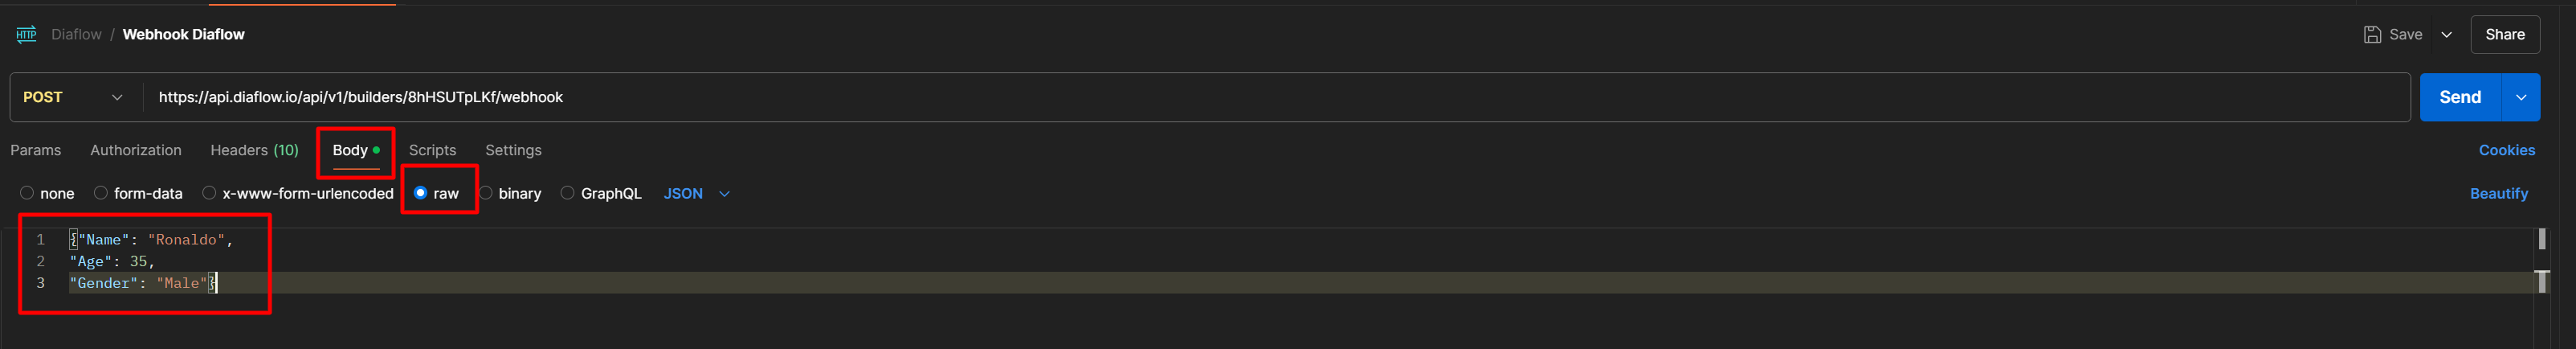The image size is (2576, 349).
Task: Open the POST method dropdown
Action: 73,97
